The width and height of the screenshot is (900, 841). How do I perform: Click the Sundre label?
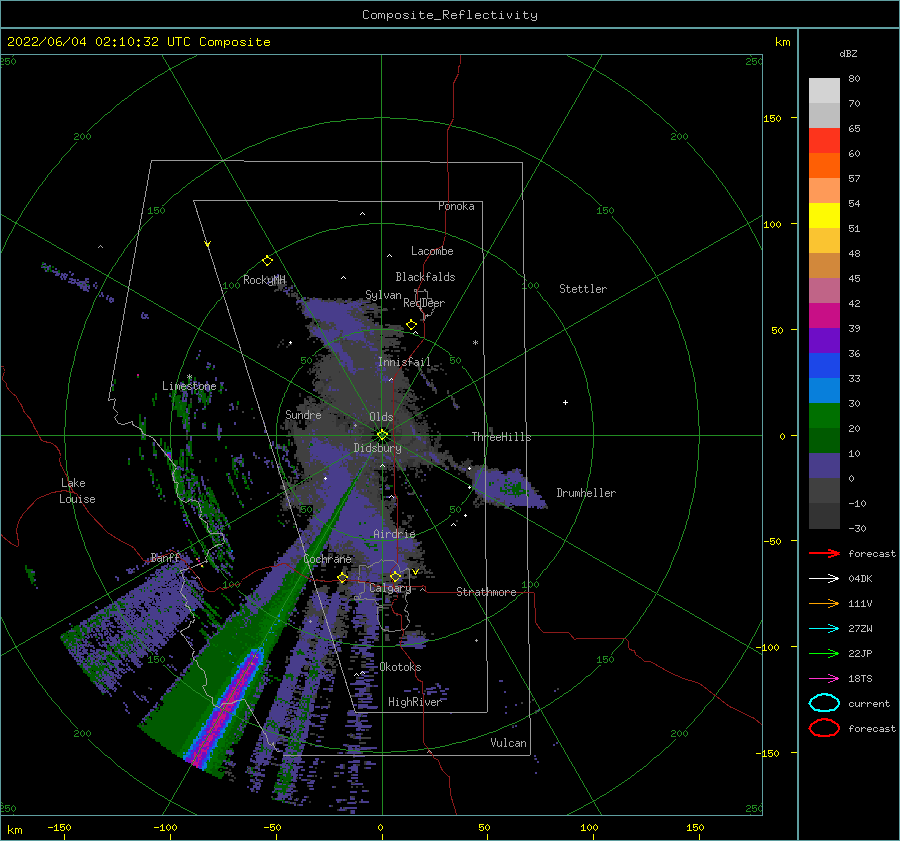point(303,414)
